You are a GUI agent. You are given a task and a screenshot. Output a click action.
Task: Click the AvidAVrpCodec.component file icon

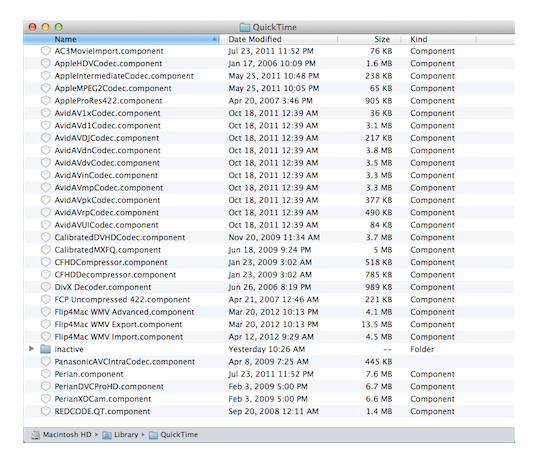click(x=46, y=212)
